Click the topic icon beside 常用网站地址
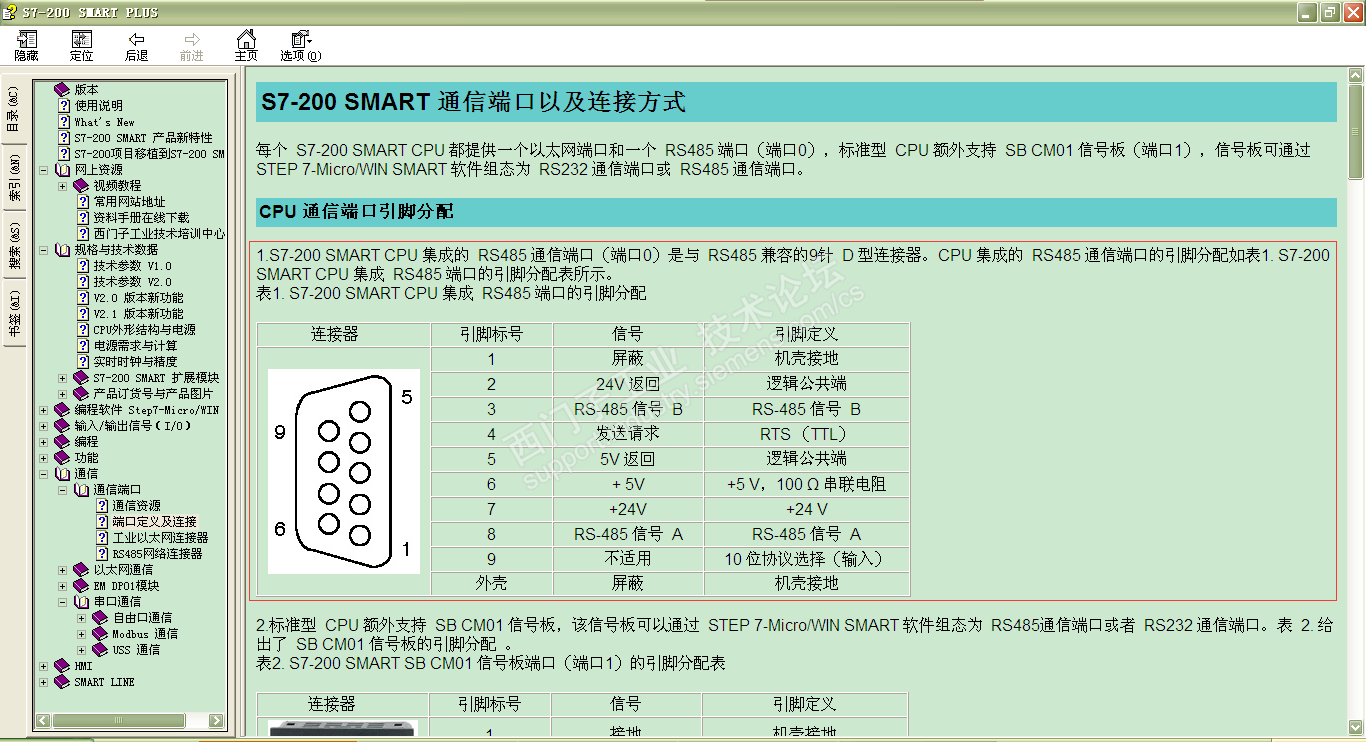The width and height of the screenshot is (1366, 742). (x=84, y=201)
